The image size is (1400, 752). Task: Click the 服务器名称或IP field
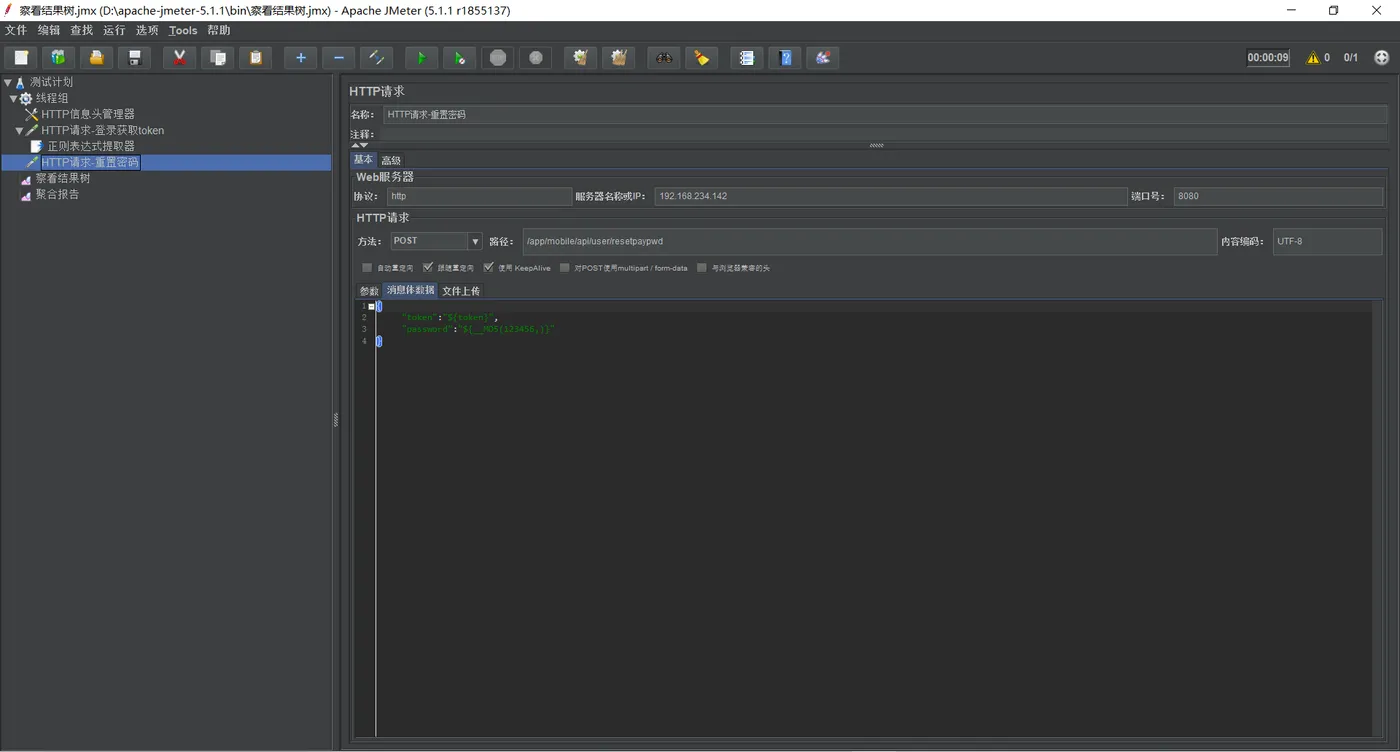890,197
